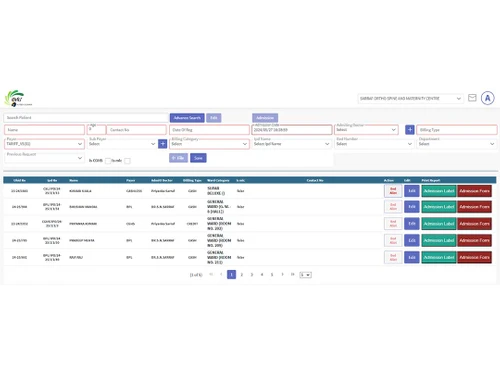Open the Ipd Name dropdown

pos(292,144)
